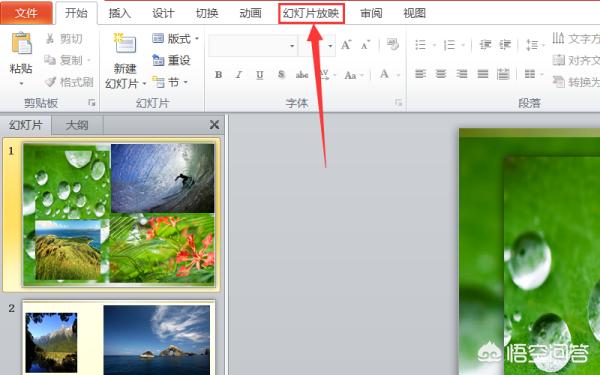The image size is (600, 375).
Task: Open the 视图 ribbon tab
Action: (414, 13)
